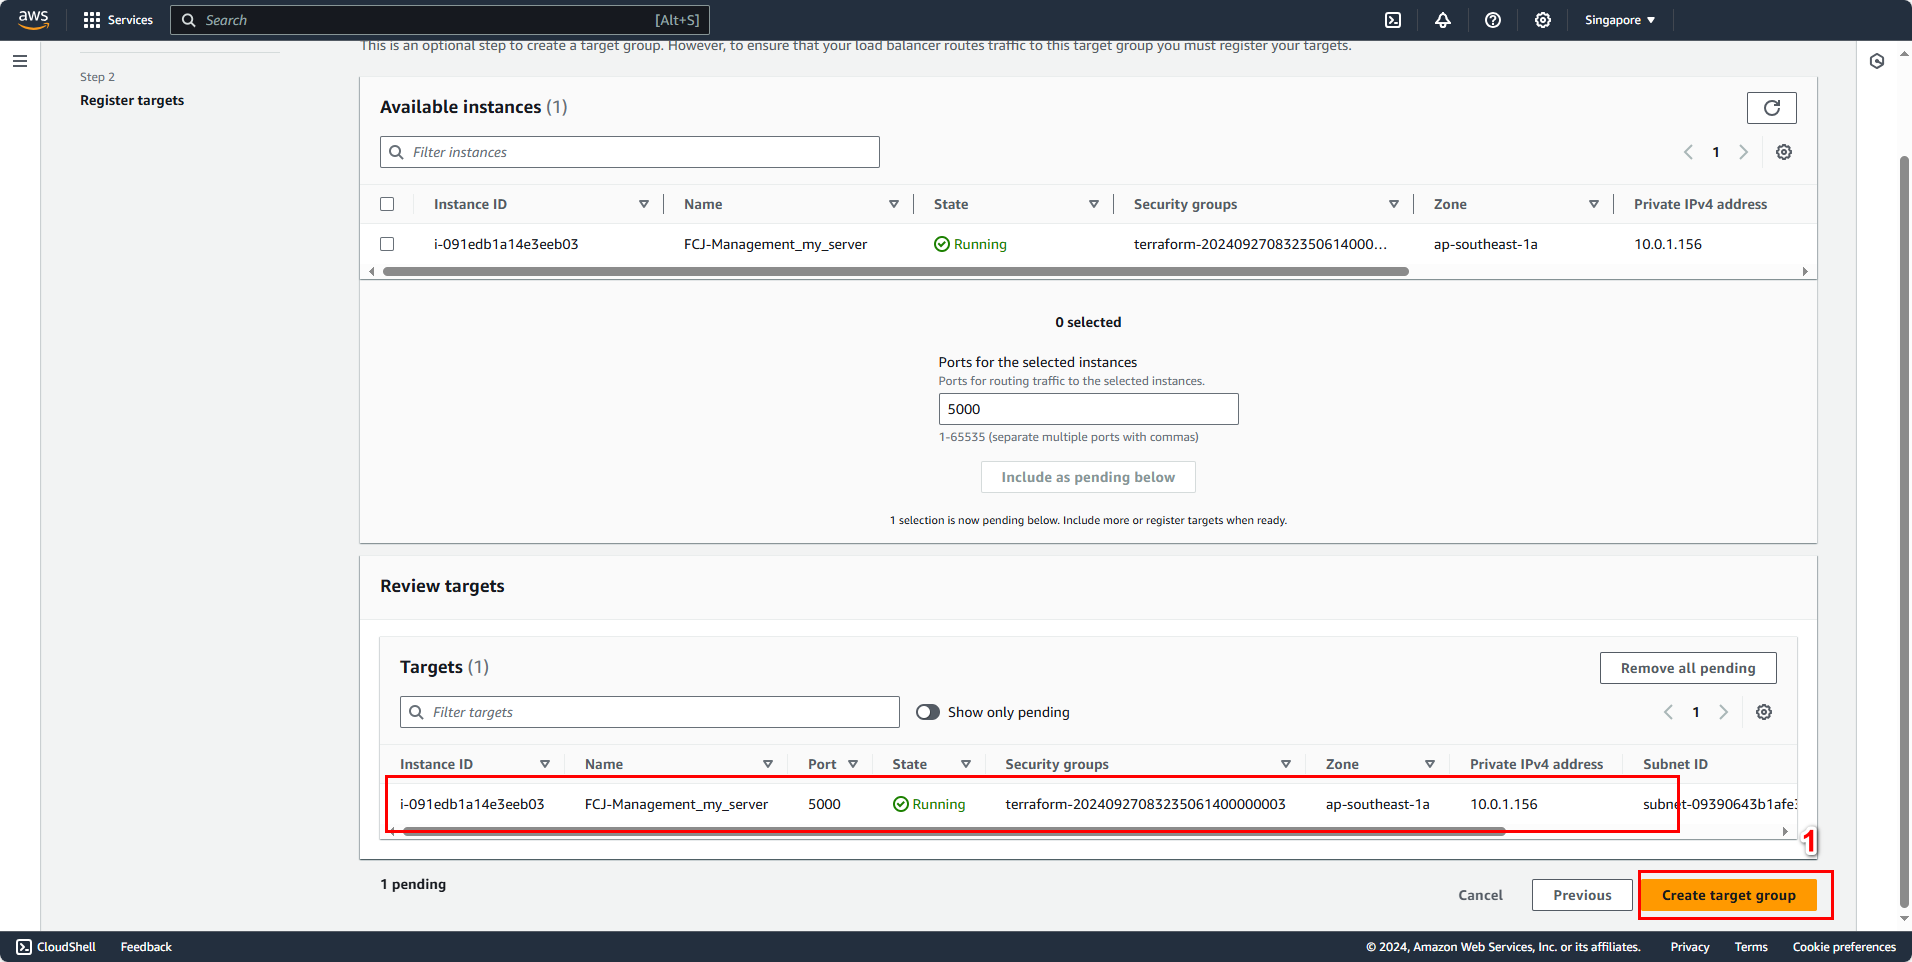This screenshot has width=1912, height=962.
Task: Go to next page of Targets results
Action: [1723, 711]
